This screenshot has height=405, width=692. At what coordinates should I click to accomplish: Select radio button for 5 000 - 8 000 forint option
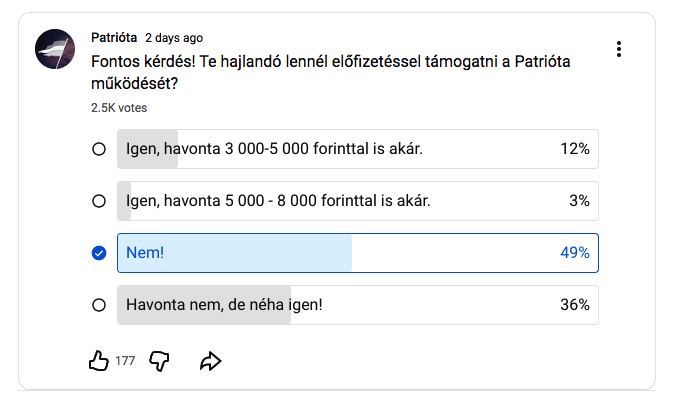99,201
